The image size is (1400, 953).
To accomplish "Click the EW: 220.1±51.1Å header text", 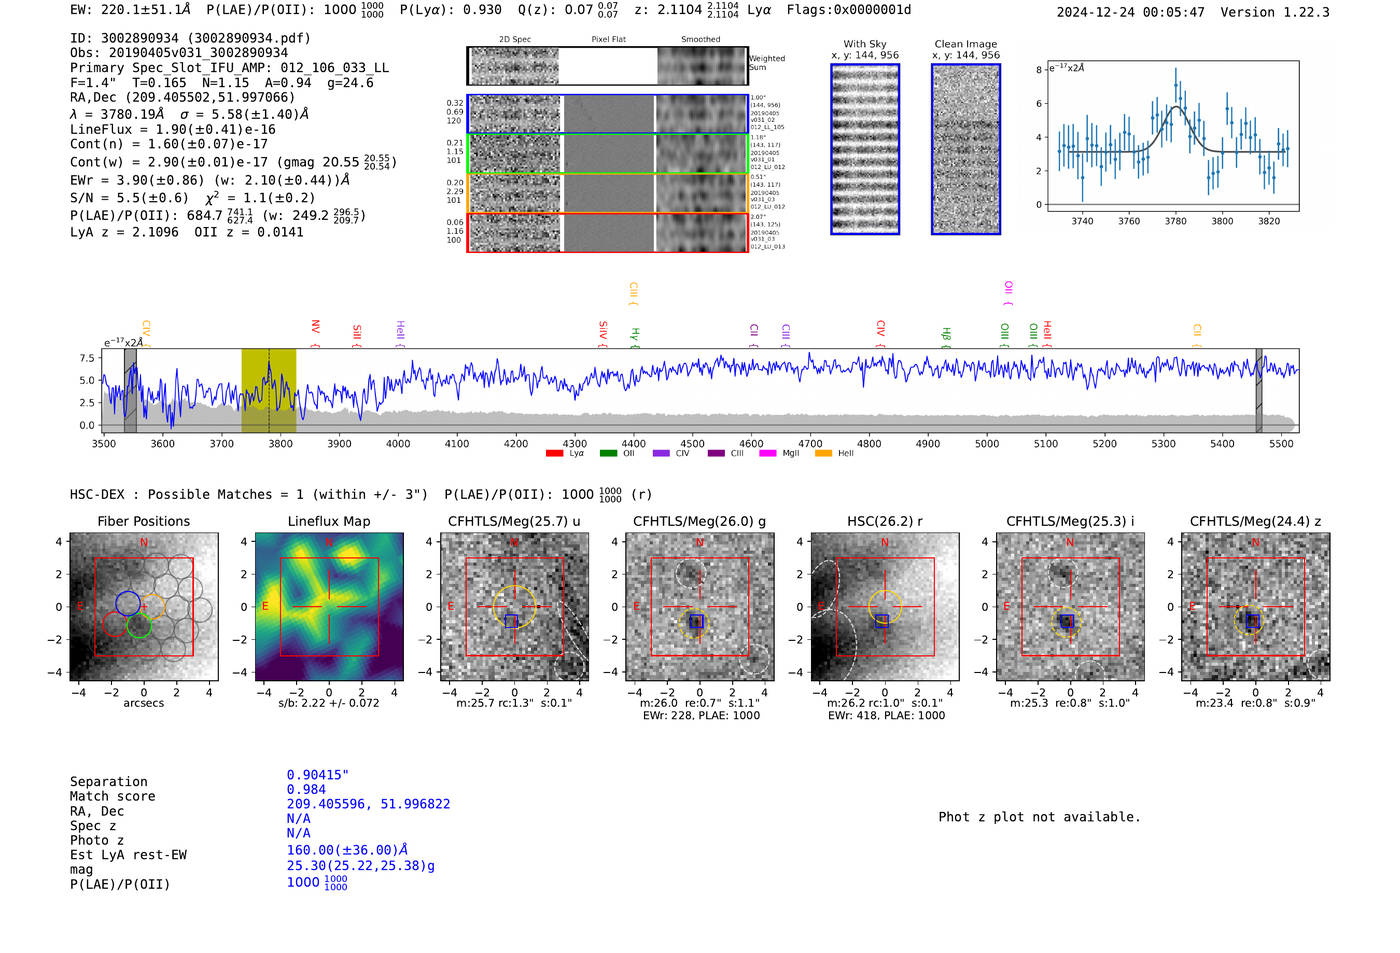I will click(130, 10).
